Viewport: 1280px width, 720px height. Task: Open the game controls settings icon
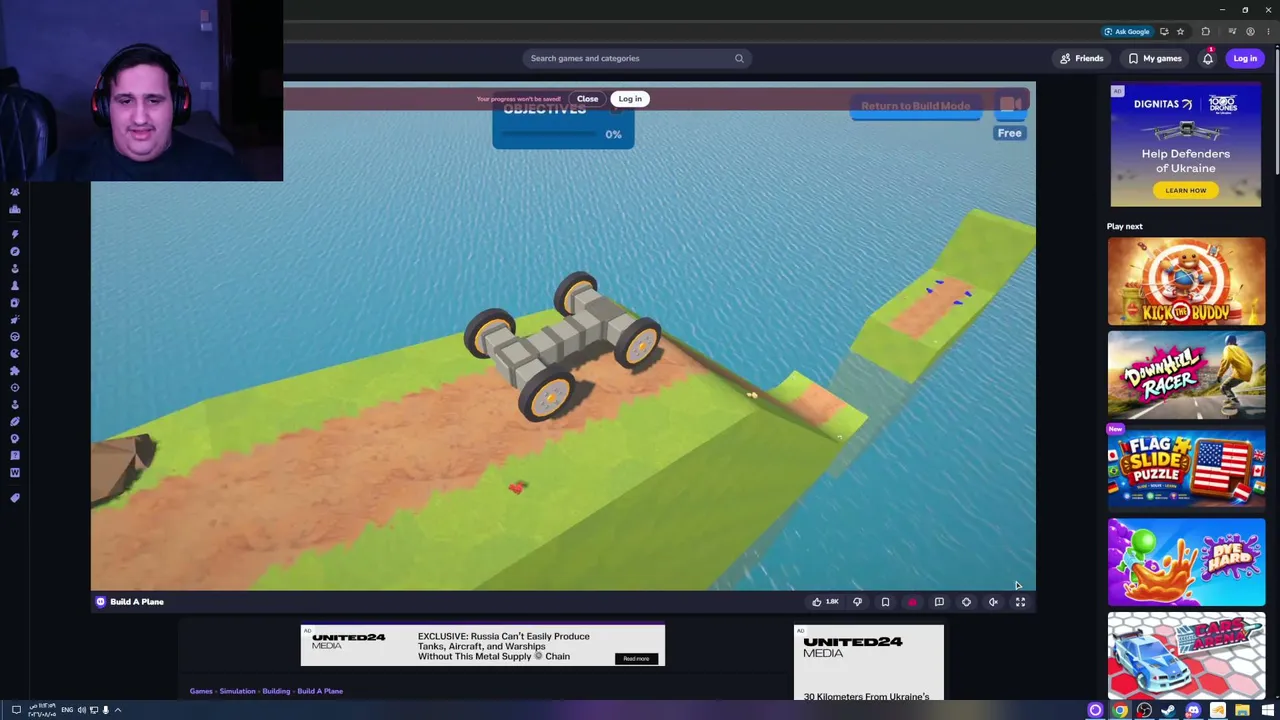coord(966,602)
